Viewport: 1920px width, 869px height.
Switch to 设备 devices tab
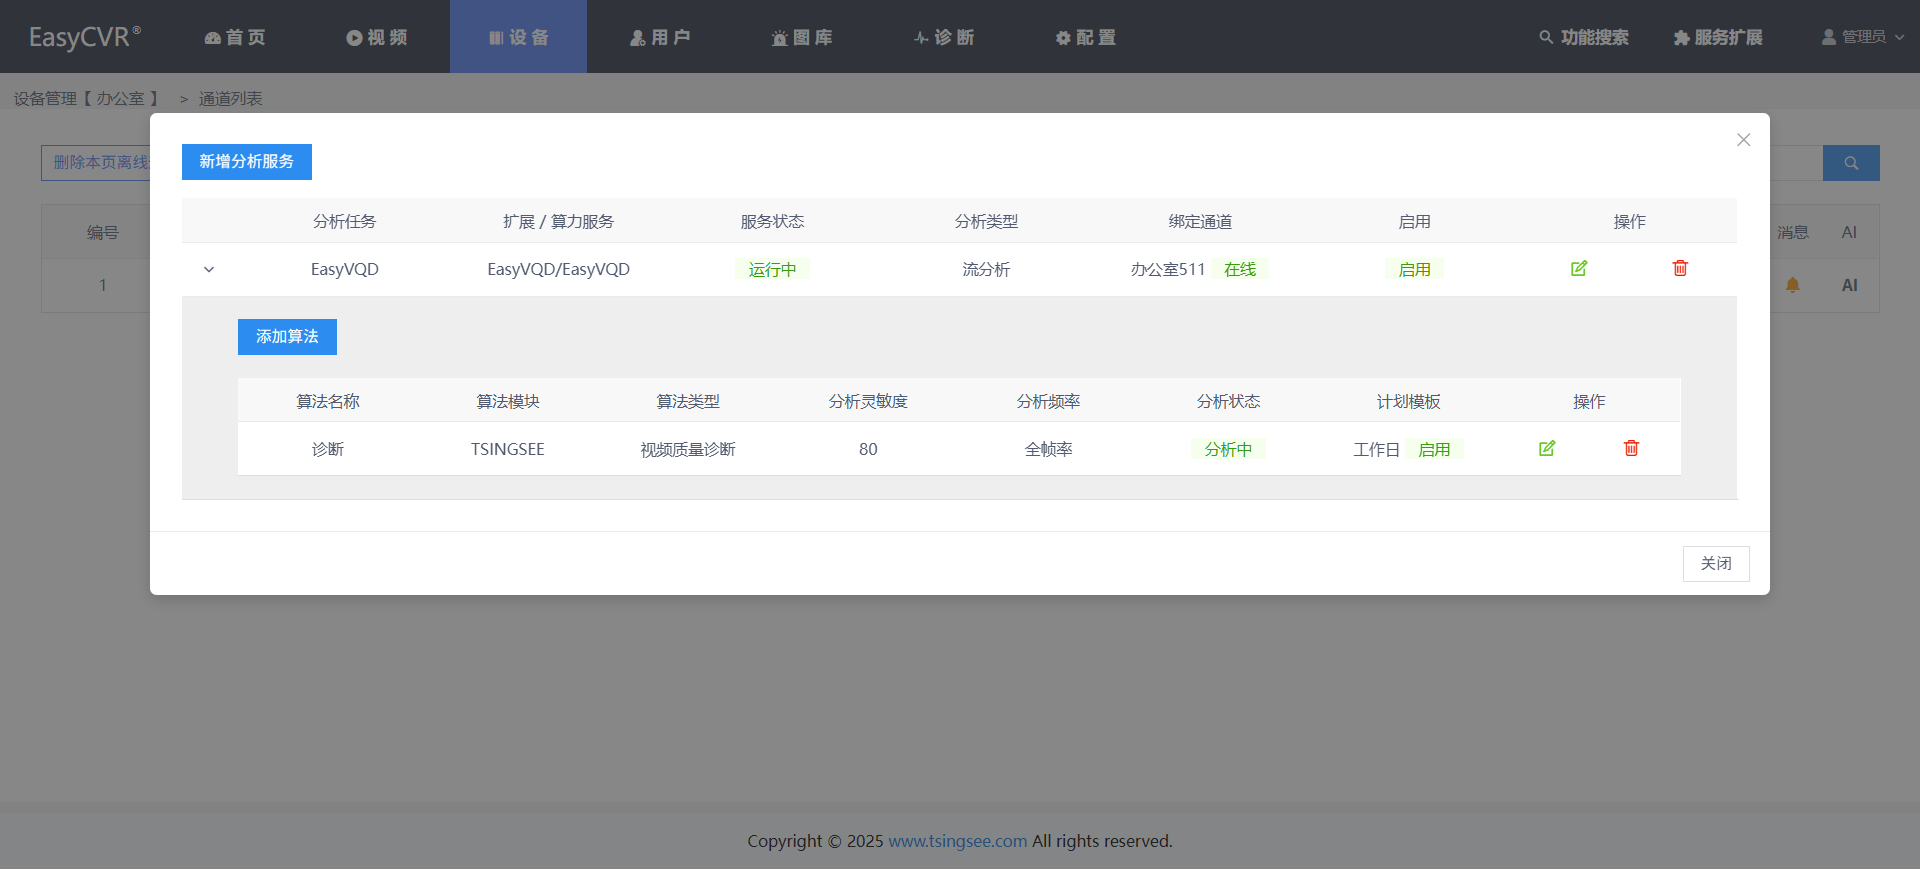(x=518, y=37)
